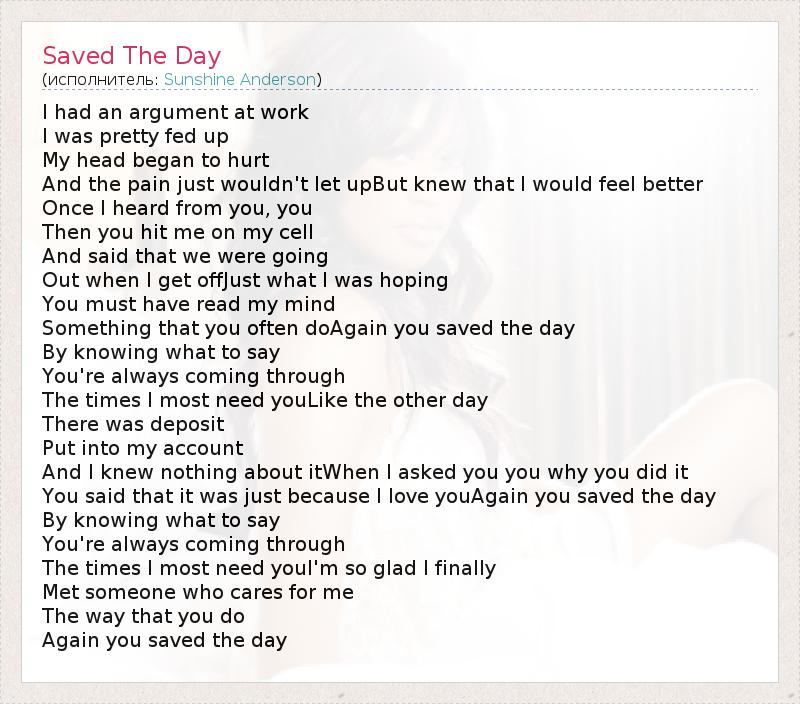Click the lyric "Then you hit me on my cell"
This screenshot has width=800, height=704.
pyautogui.click(x=178, y=232)
